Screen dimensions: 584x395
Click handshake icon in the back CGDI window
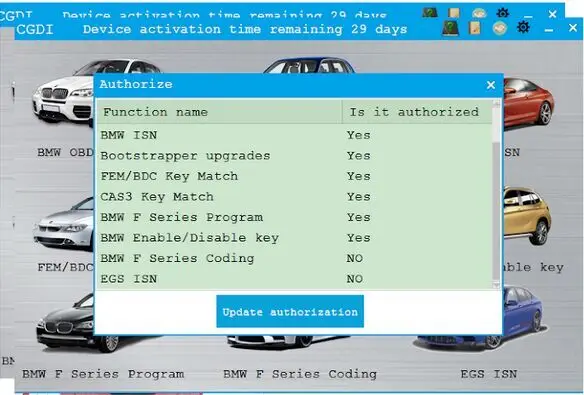tap(479, 13)
